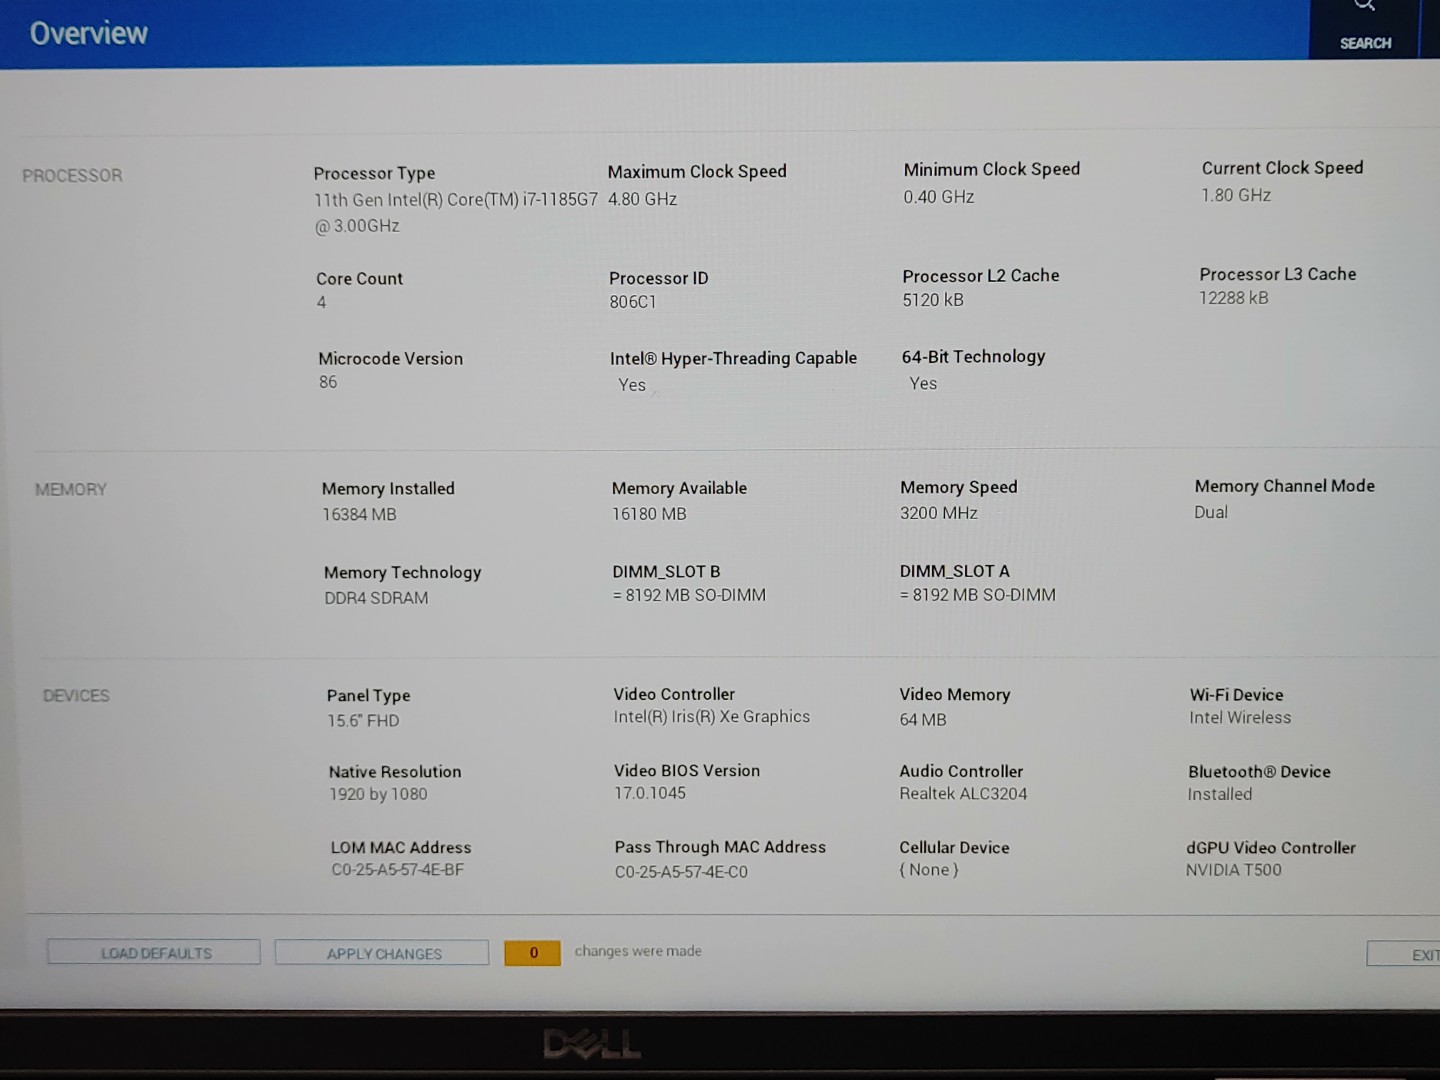Click the PROCESSOR section label
Viewport: 1440px width, 1080px height.
pos(72,176)
